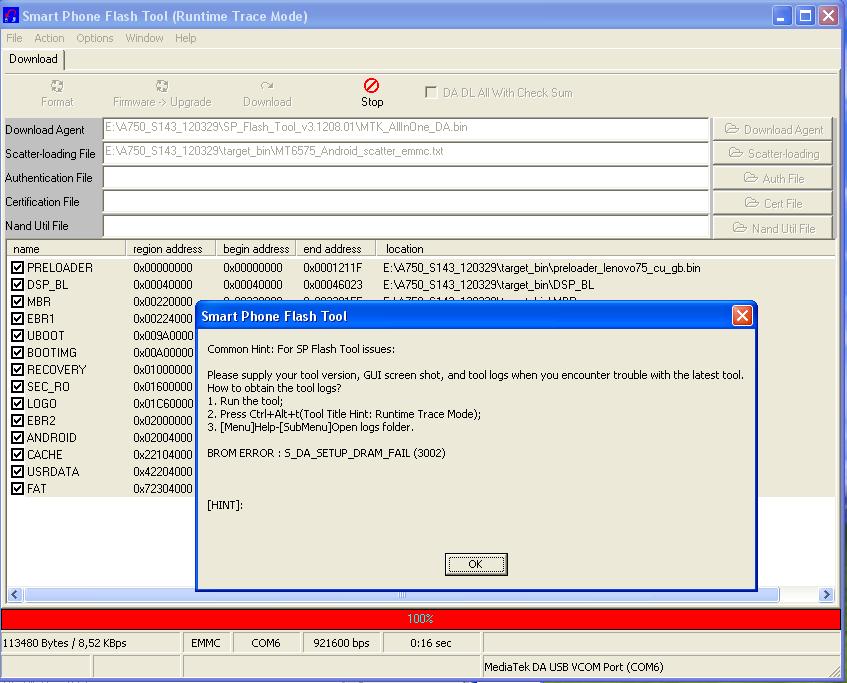Viewport: 847px width, 683px height.
Task: Click the empty Nand Util File field
Action: click(x=406, y=226)
